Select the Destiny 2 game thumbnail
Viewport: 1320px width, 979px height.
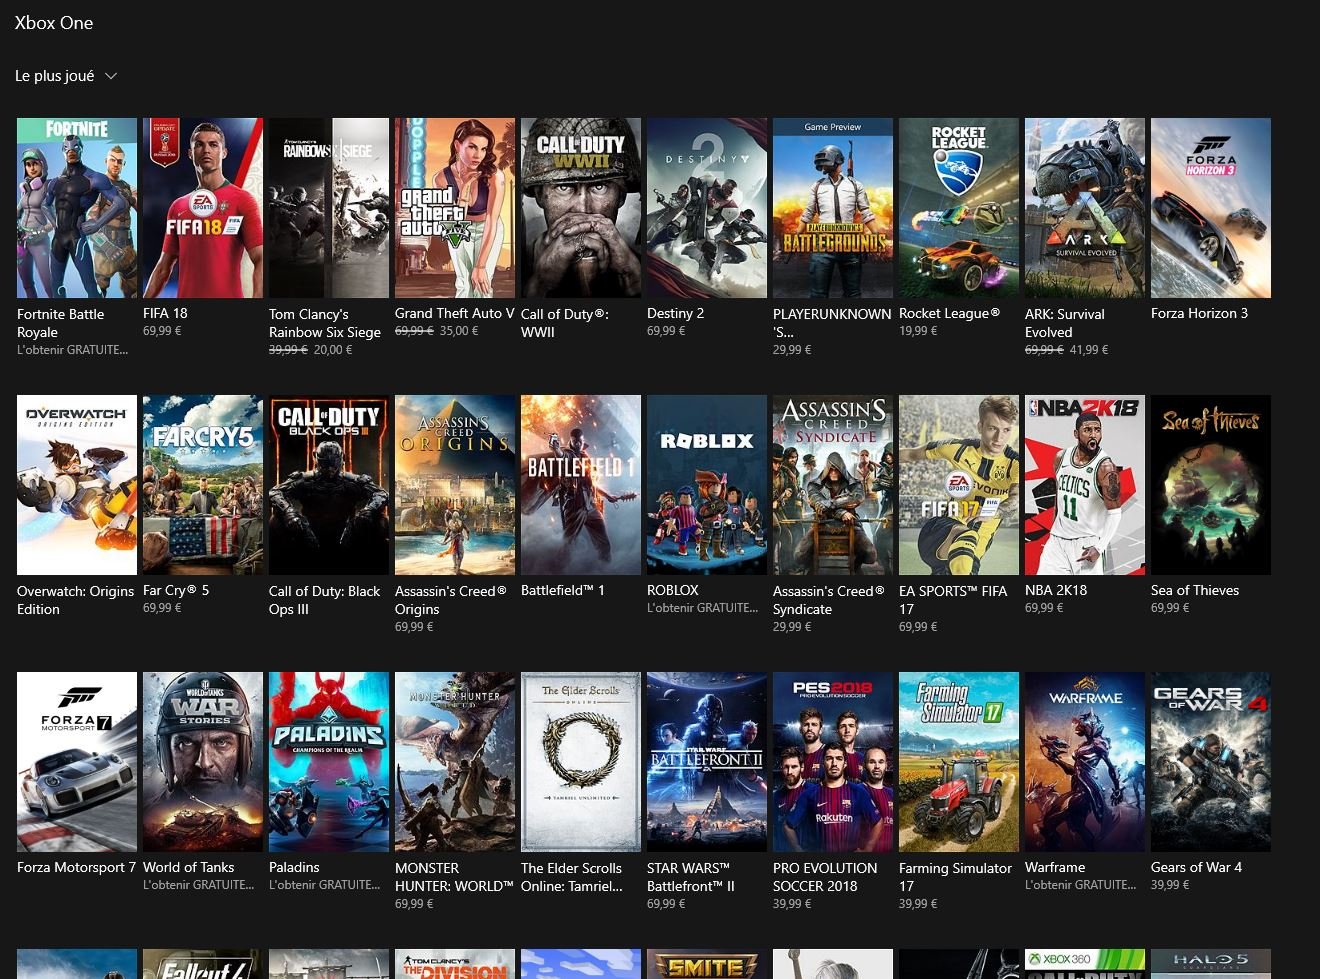tap(707, 208)
